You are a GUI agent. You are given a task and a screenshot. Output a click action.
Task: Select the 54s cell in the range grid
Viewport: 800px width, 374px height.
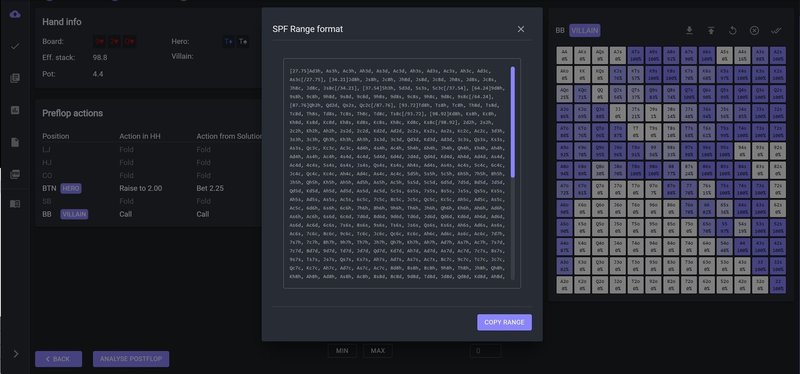tap(742, 228)
